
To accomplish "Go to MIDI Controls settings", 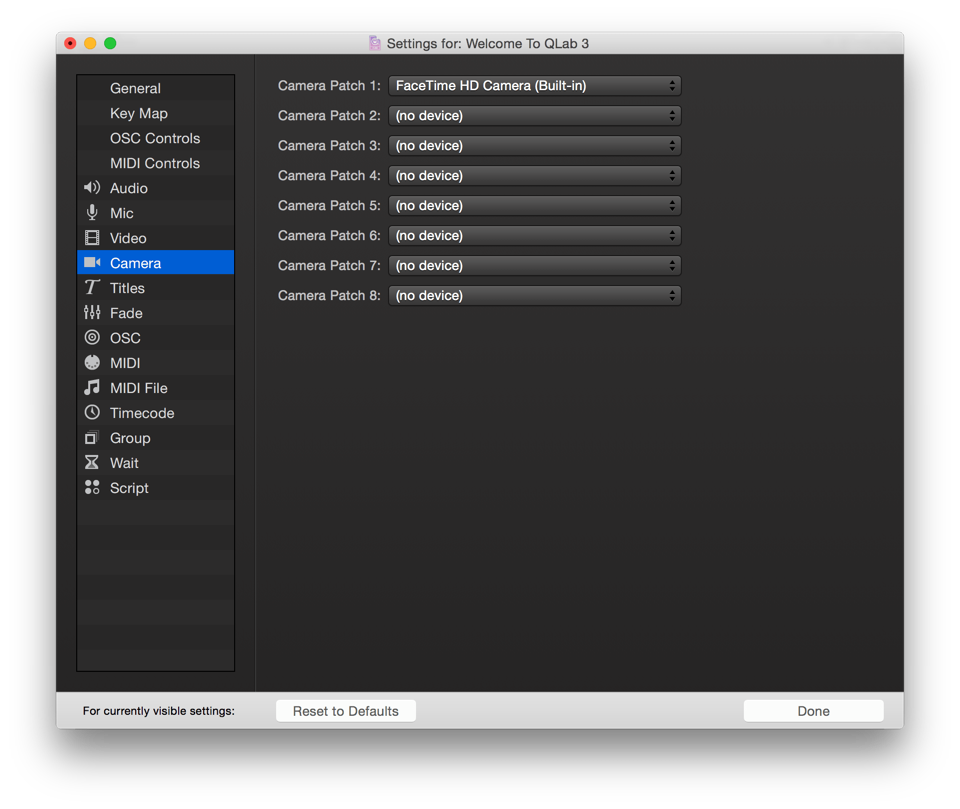I will point(155,163).
